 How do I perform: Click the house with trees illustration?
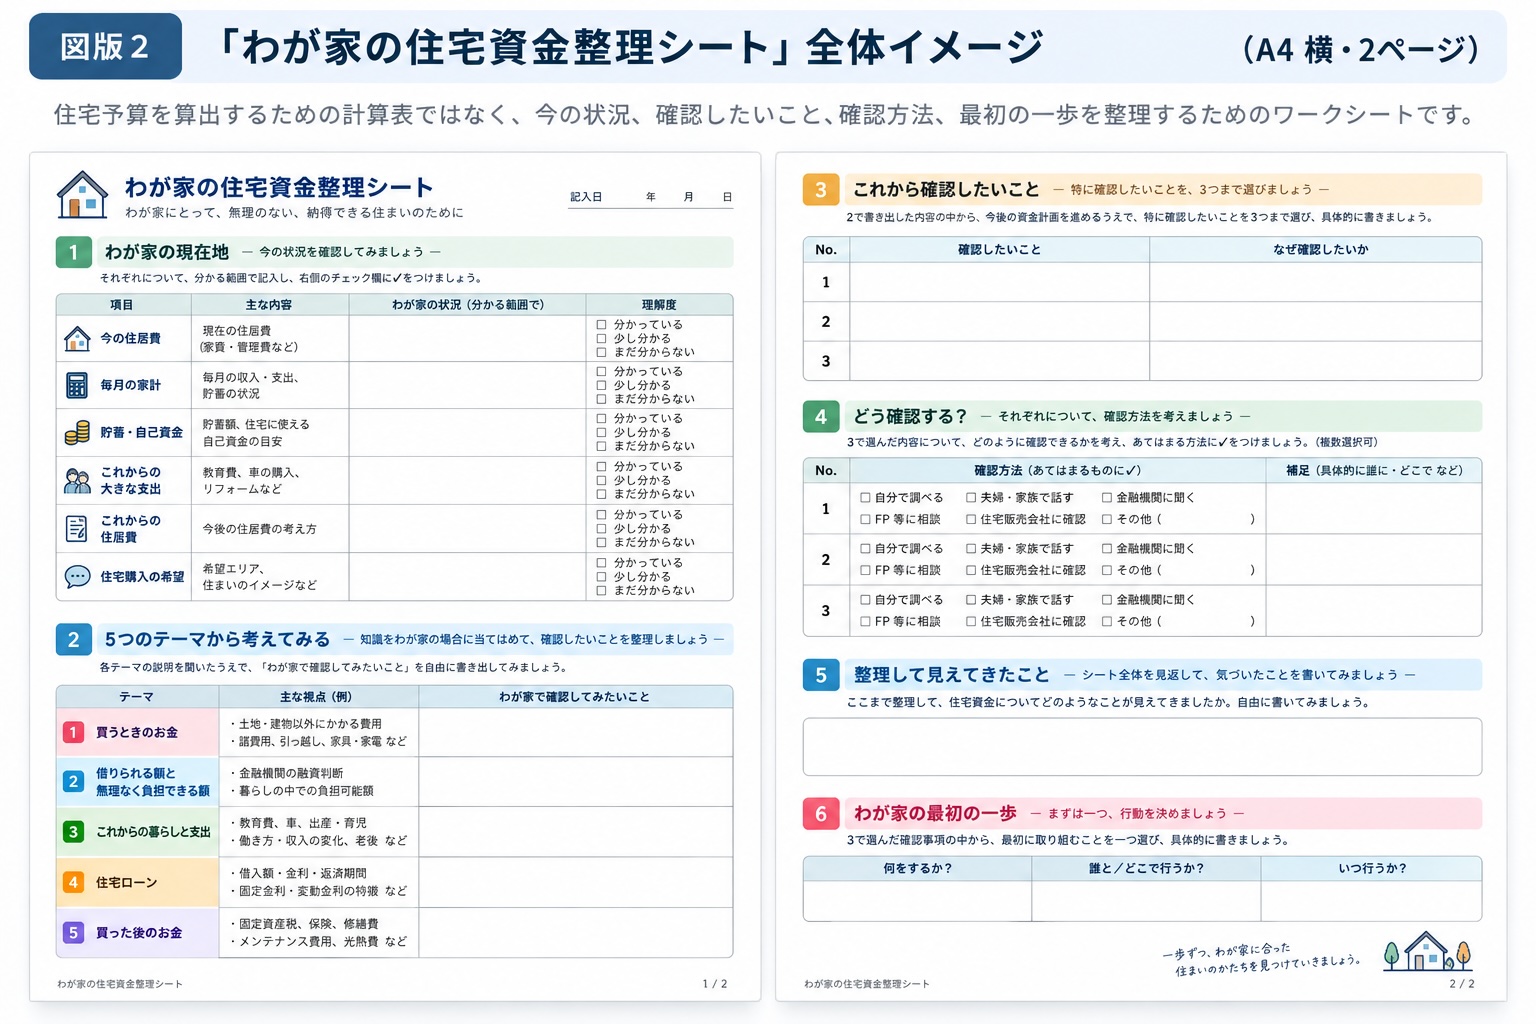click(x=1427, y=951)
